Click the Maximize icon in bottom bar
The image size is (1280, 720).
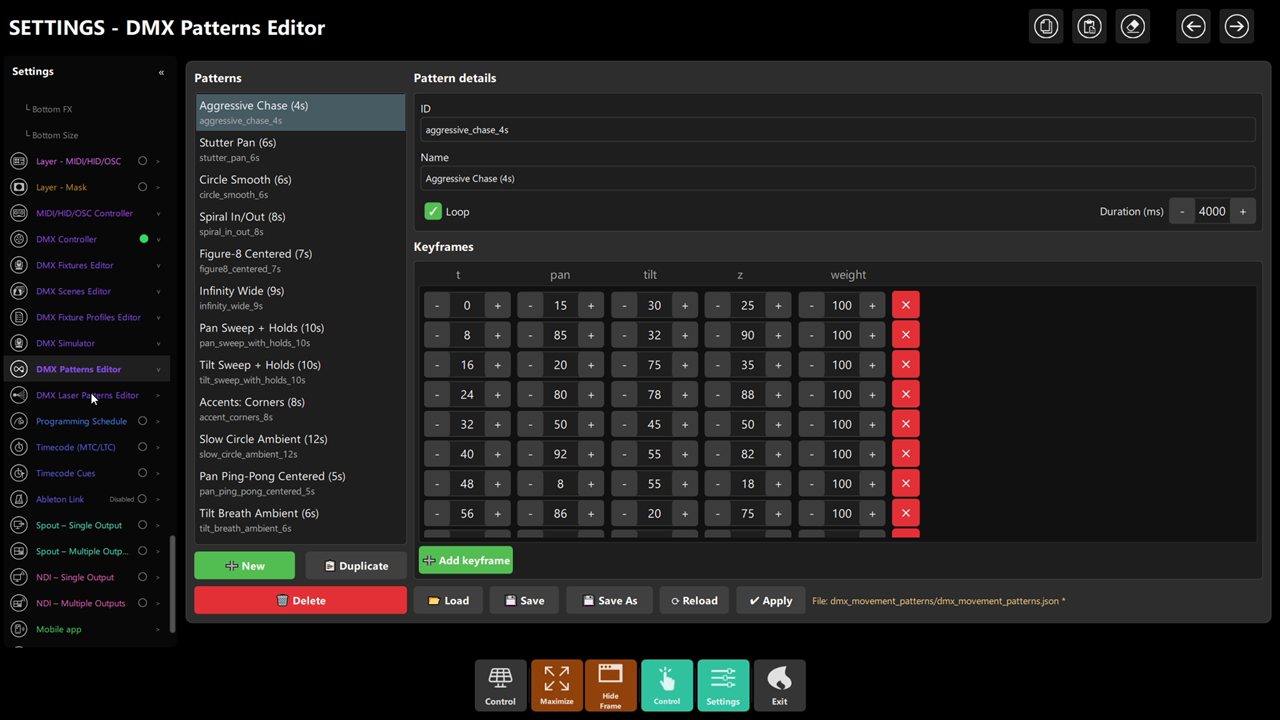557,685
